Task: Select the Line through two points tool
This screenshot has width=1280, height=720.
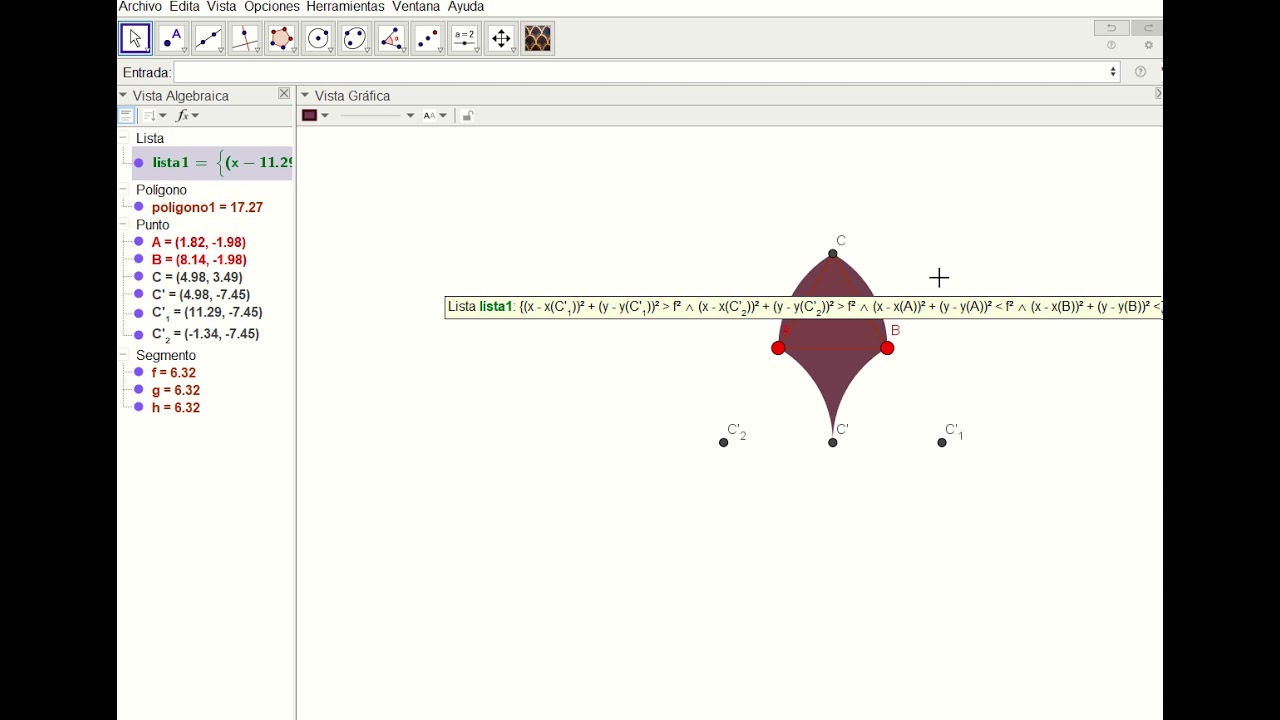Action: 208,38
